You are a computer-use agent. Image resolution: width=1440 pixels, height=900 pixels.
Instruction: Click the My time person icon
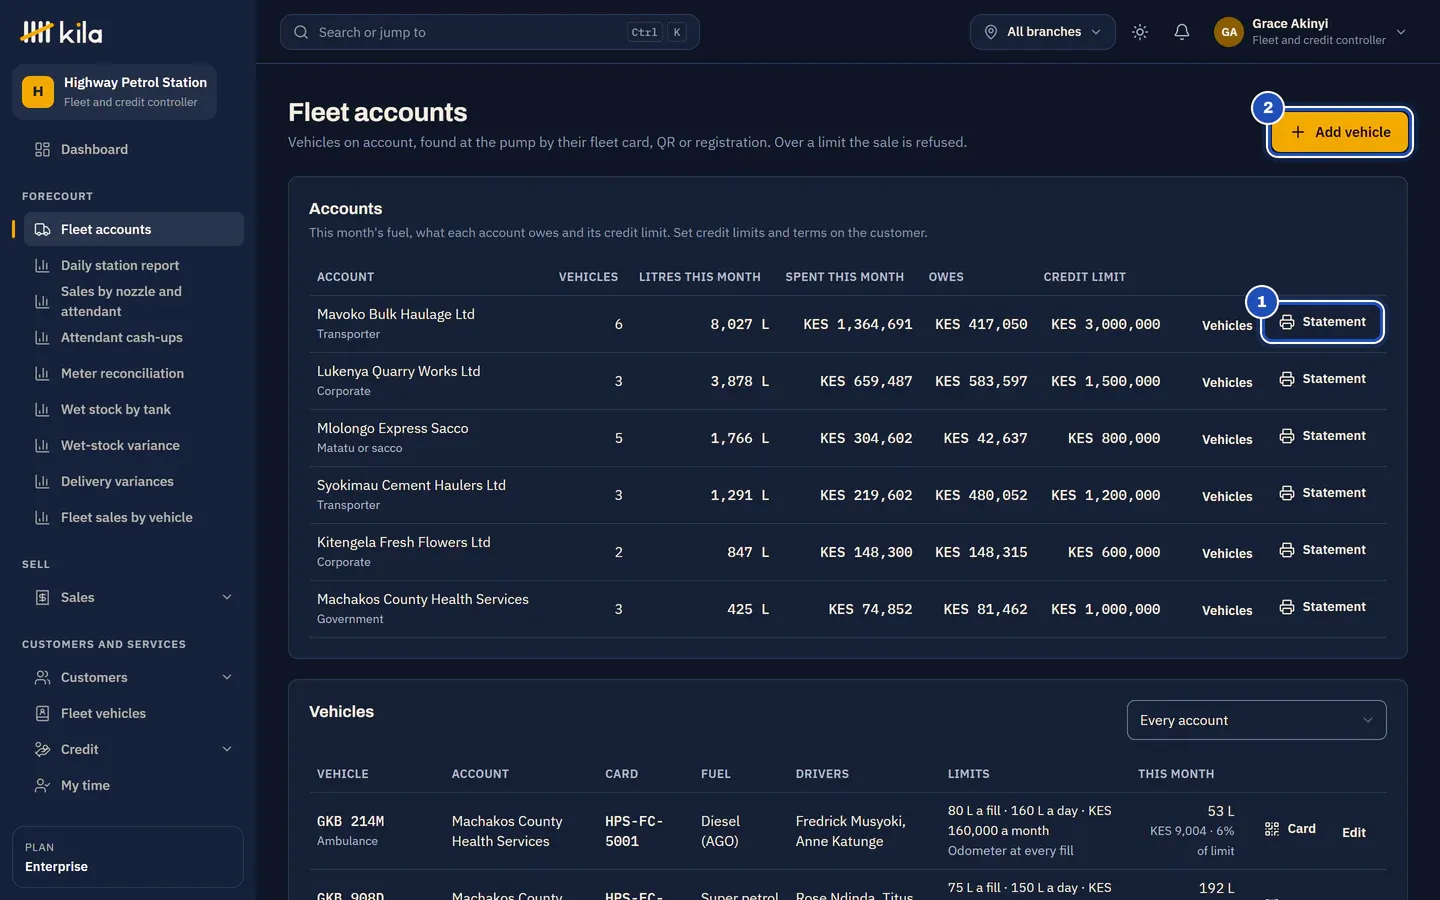(42, 786)
